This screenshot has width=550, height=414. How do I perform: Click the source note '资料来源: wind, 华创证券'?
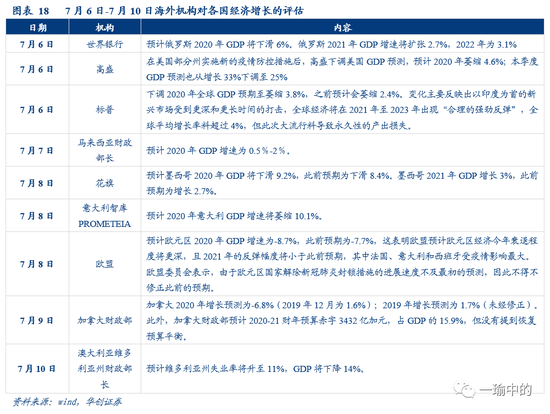point(67,402)
